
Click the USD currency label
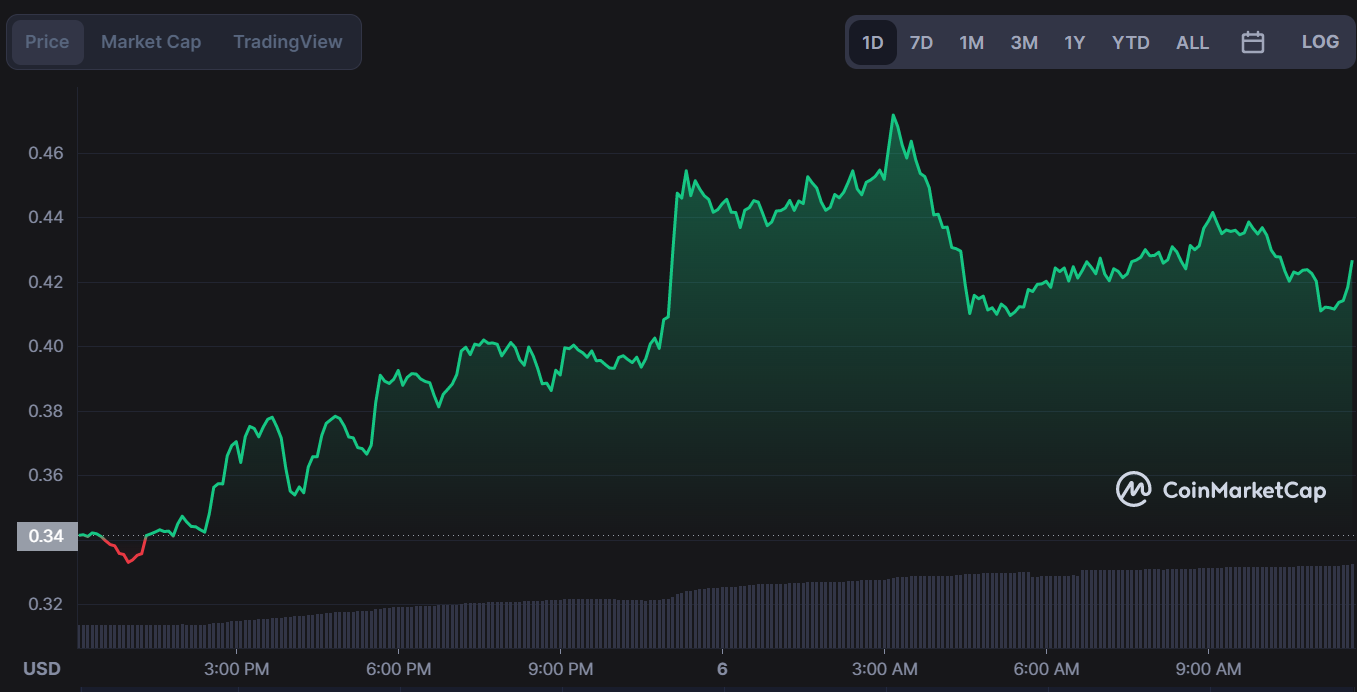(x=42, y=669)
